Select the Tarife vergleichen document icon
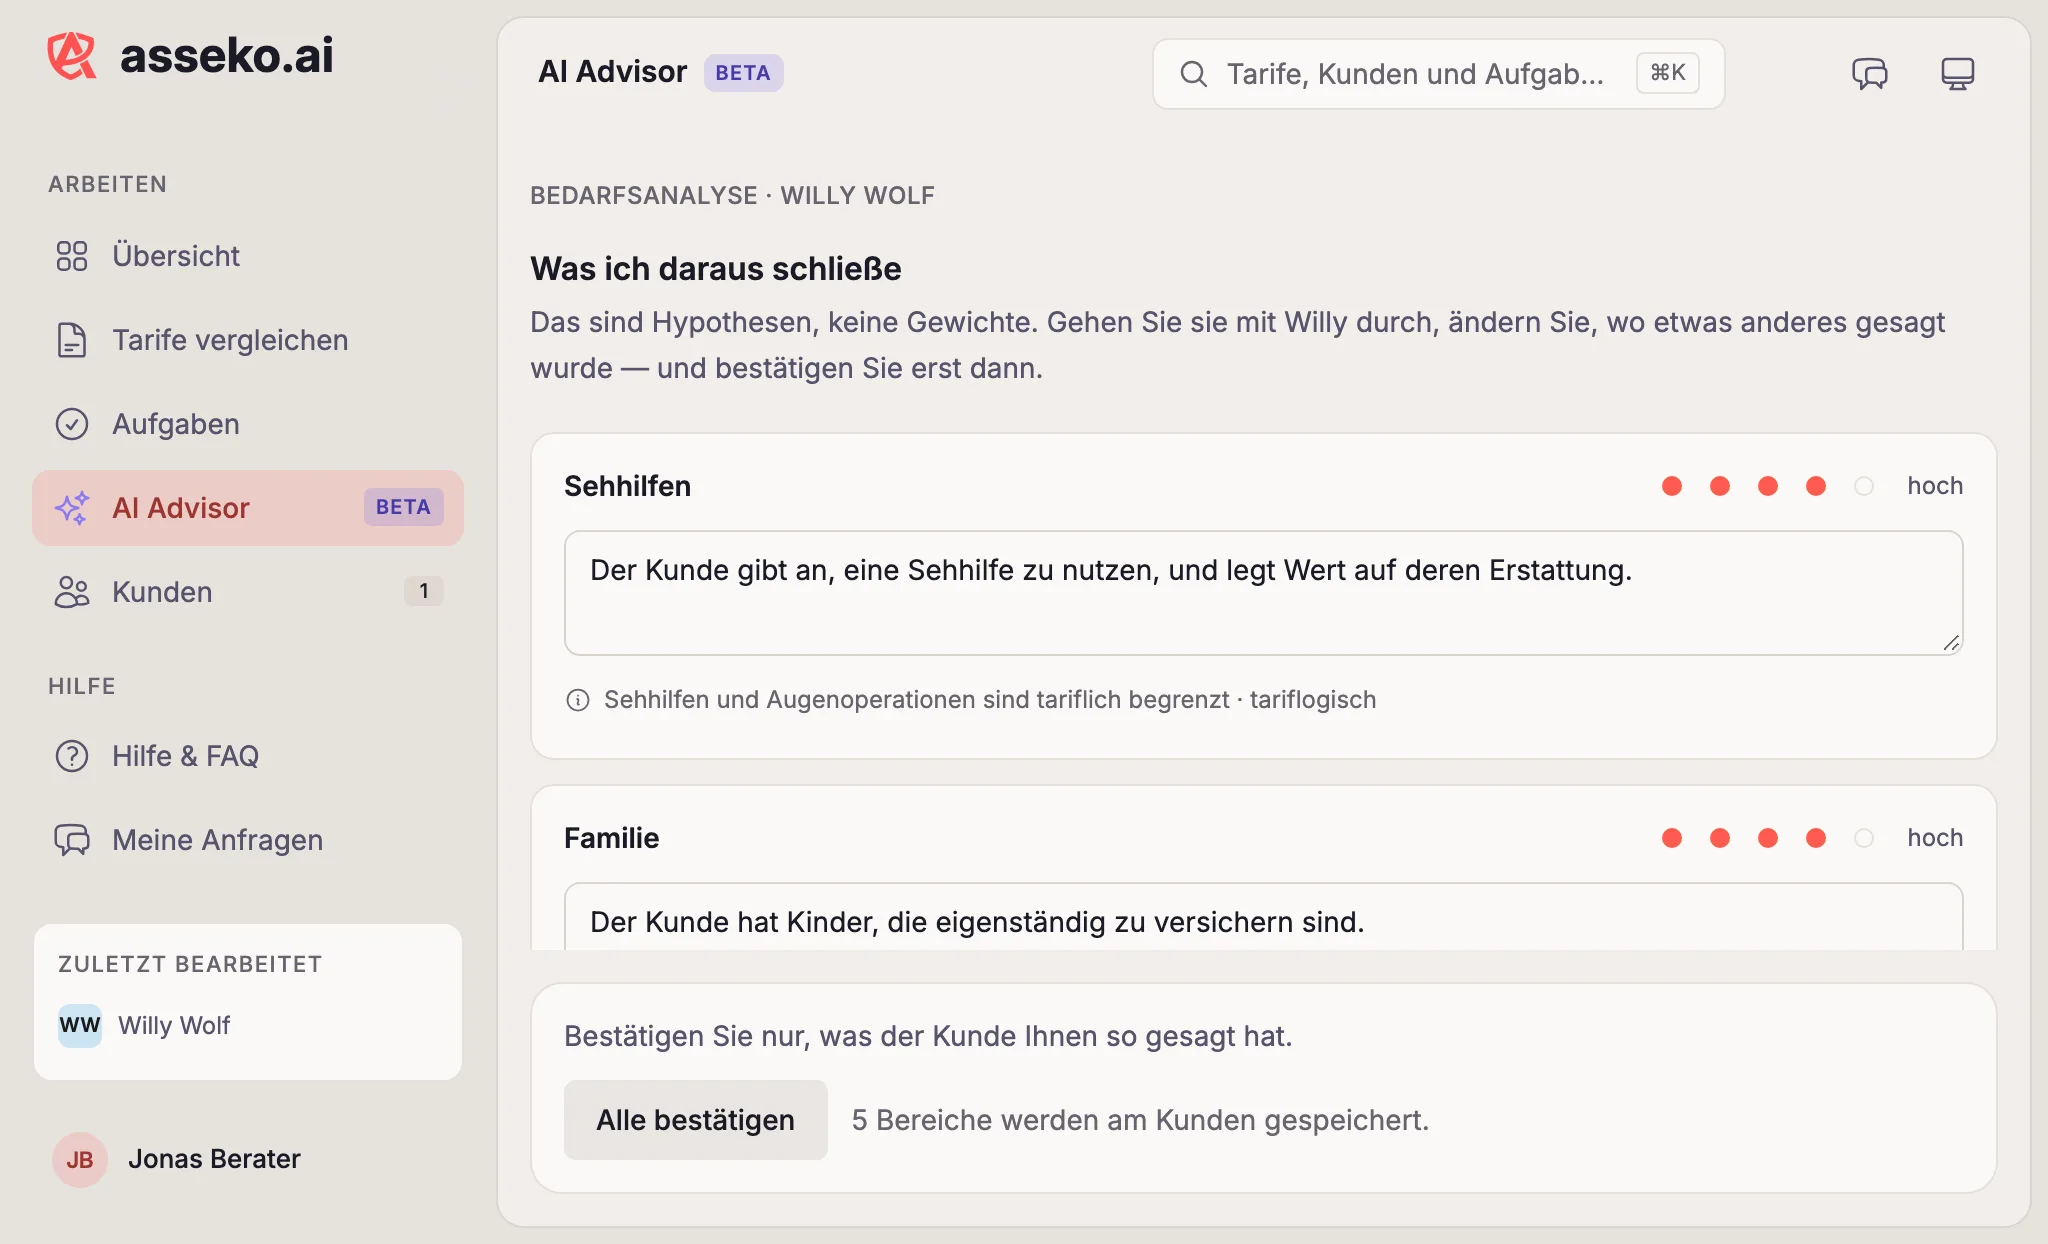The image size is (2048, 1244). [72, 340]
